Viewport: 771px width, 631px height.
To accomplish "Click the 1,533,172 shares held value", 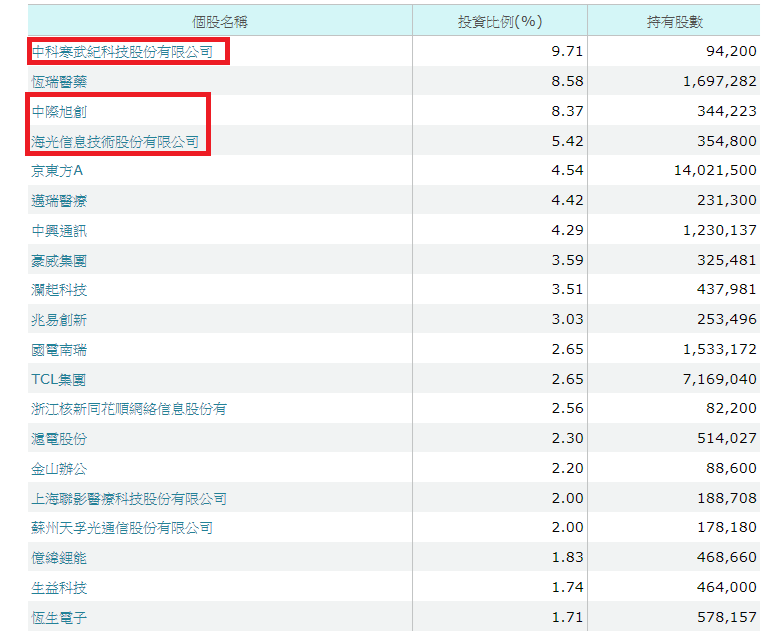I will (719, 349).
